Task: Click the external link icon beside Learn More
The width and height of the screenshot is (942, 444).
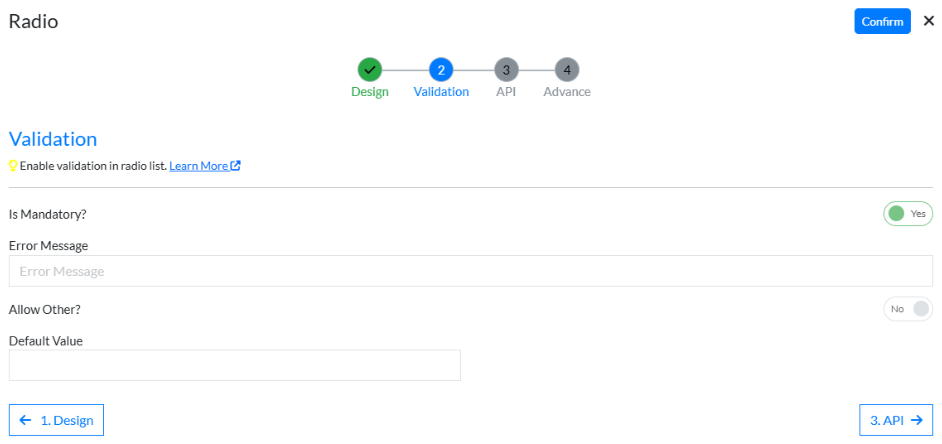Action: [x=236, y=166]
